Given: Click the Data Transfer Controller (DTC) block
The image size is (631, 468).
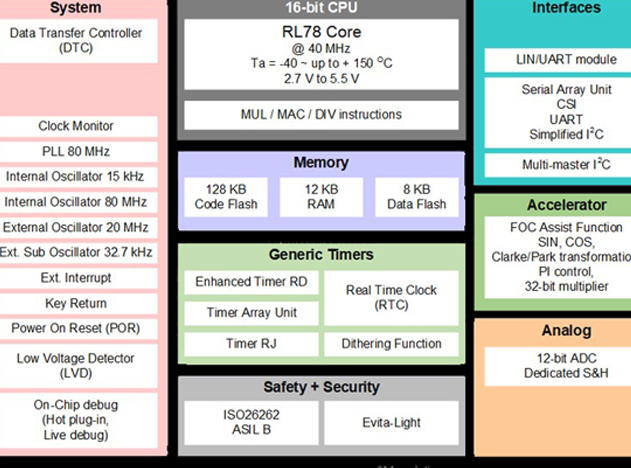Looking at the screenshot, I should pos(78,41).
